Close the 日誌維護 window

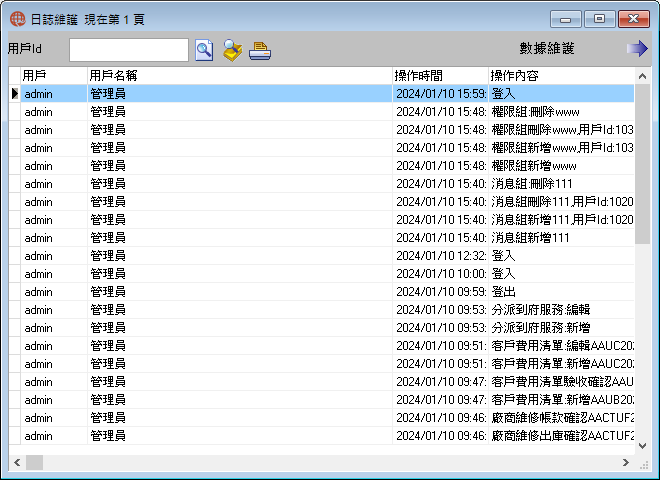click(x=633, y=19)
